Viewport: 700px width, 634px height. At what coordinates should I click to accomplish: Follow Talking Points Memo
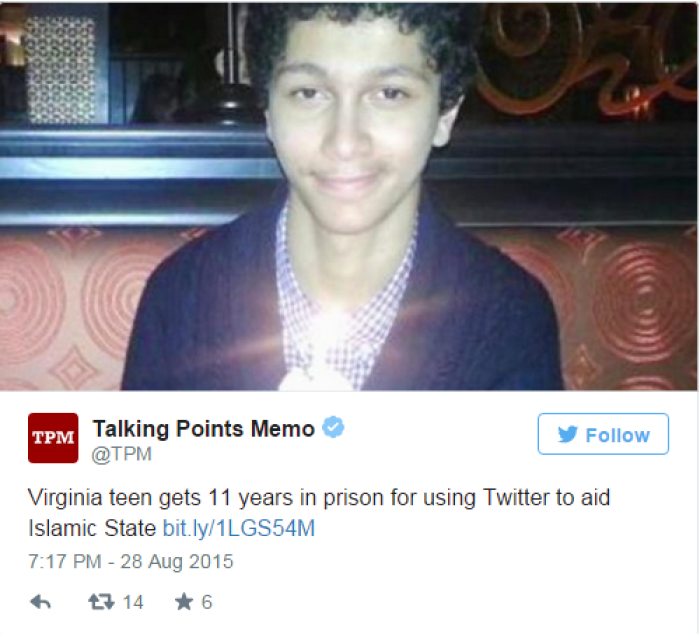[603, 434]
